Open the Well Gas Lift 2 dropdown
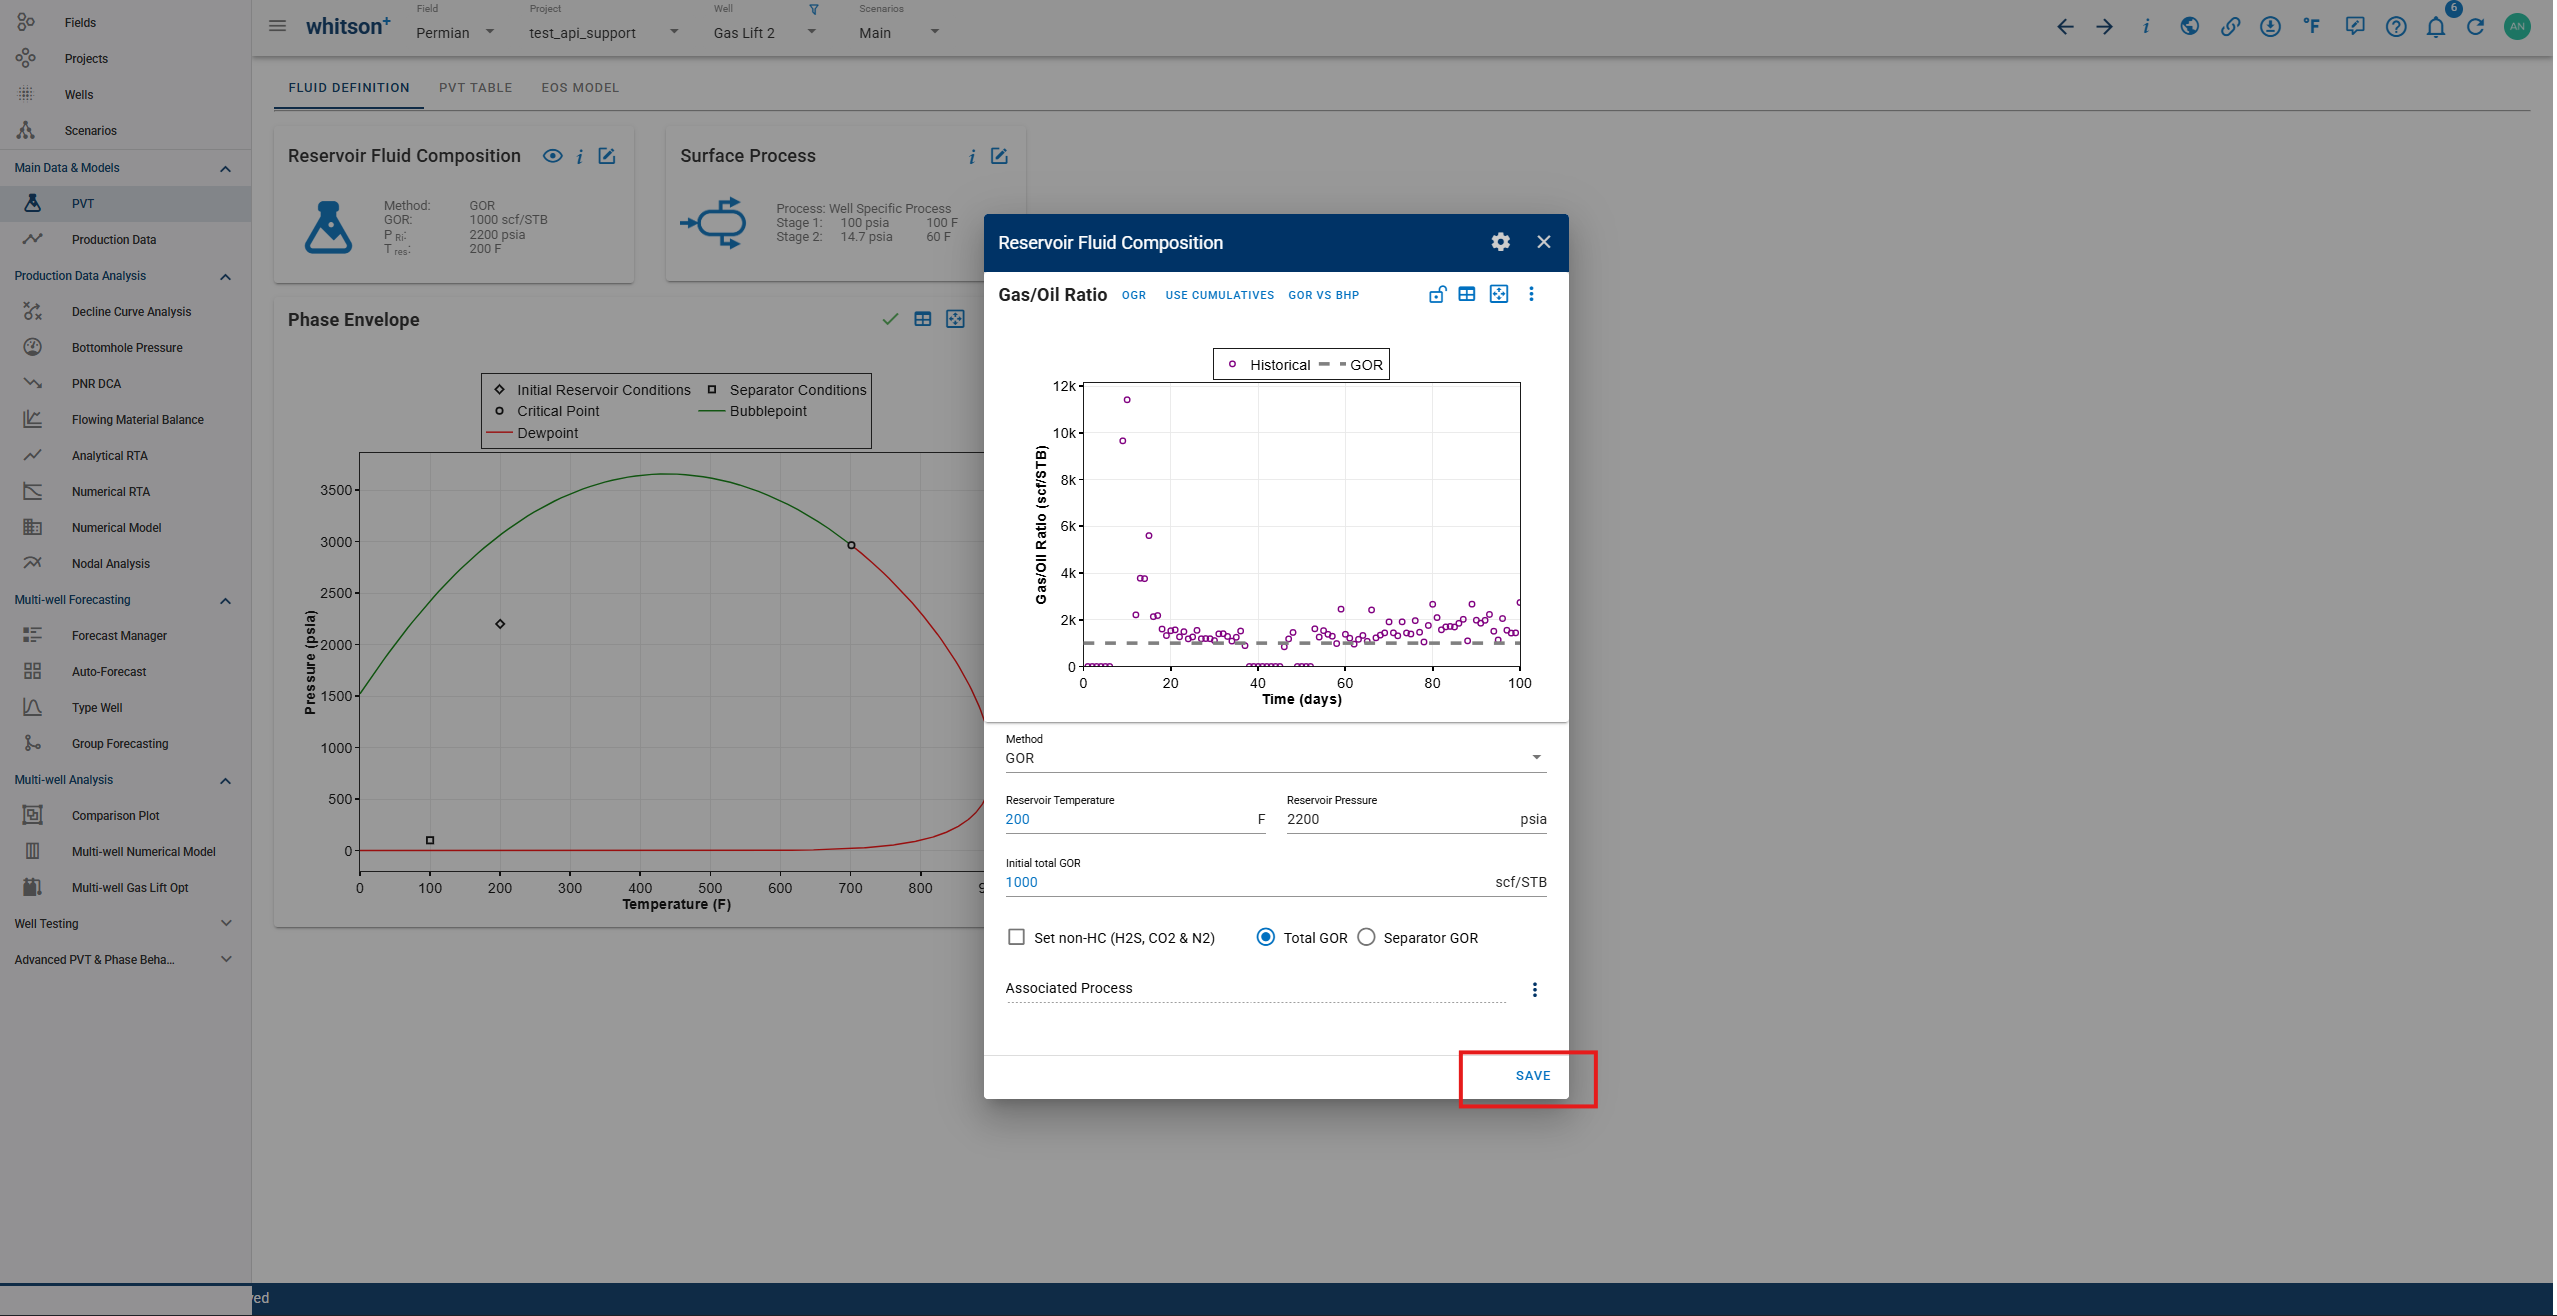This screenshot has width=2557, height=1316. tap(765, 33)
